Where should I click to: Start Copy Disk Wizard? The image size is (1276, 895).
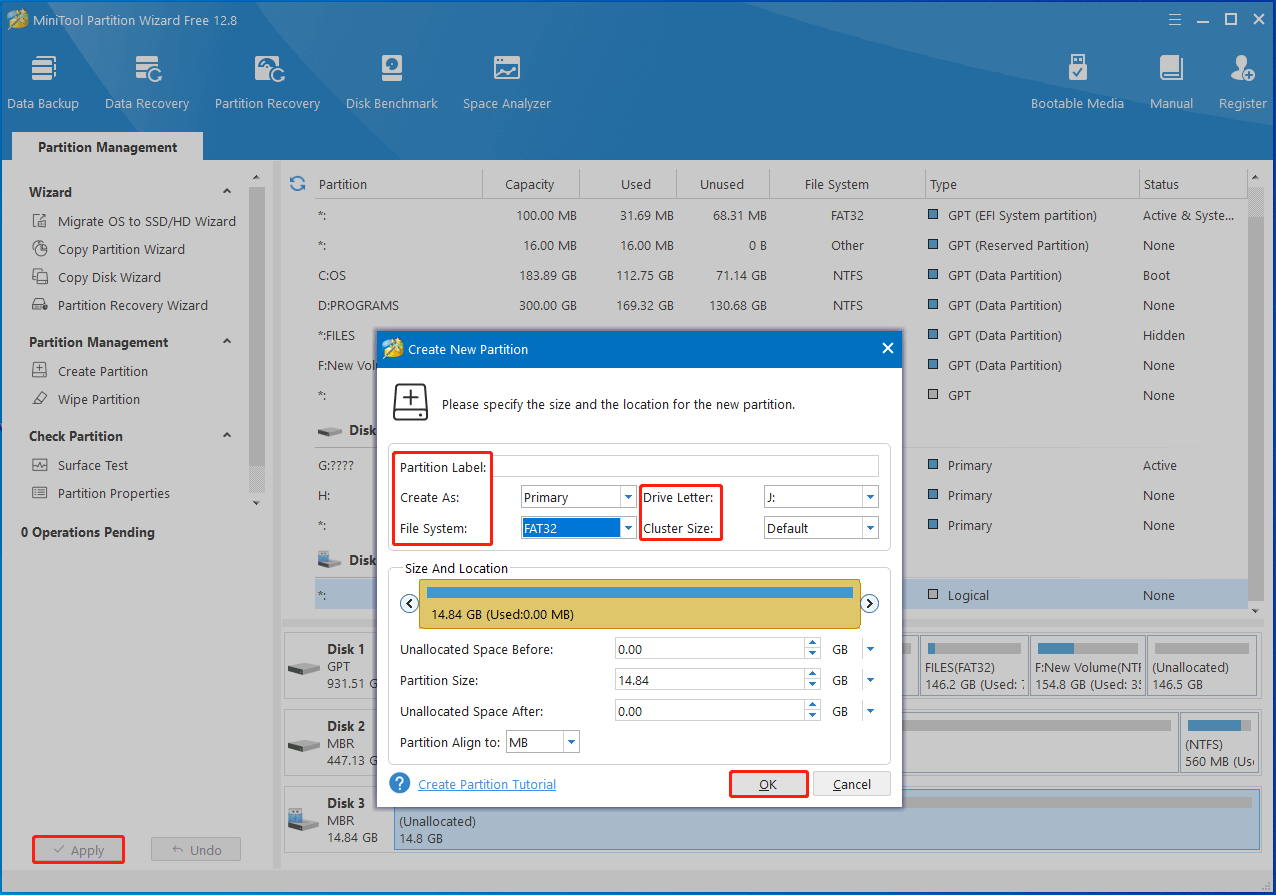click(x=109, y=277)
